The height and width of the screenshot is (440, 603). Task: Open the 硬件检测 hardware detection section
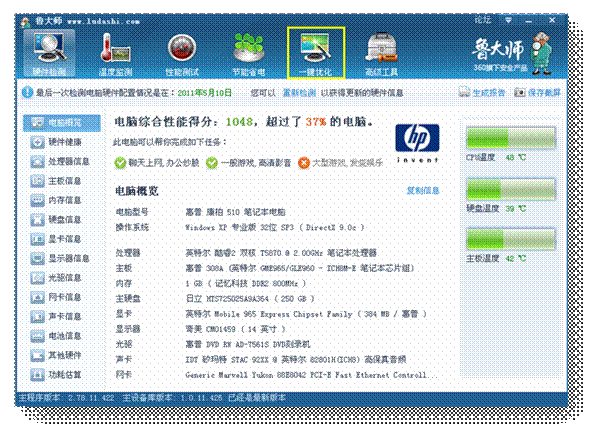pyautogui.click(x=49, y=53)
